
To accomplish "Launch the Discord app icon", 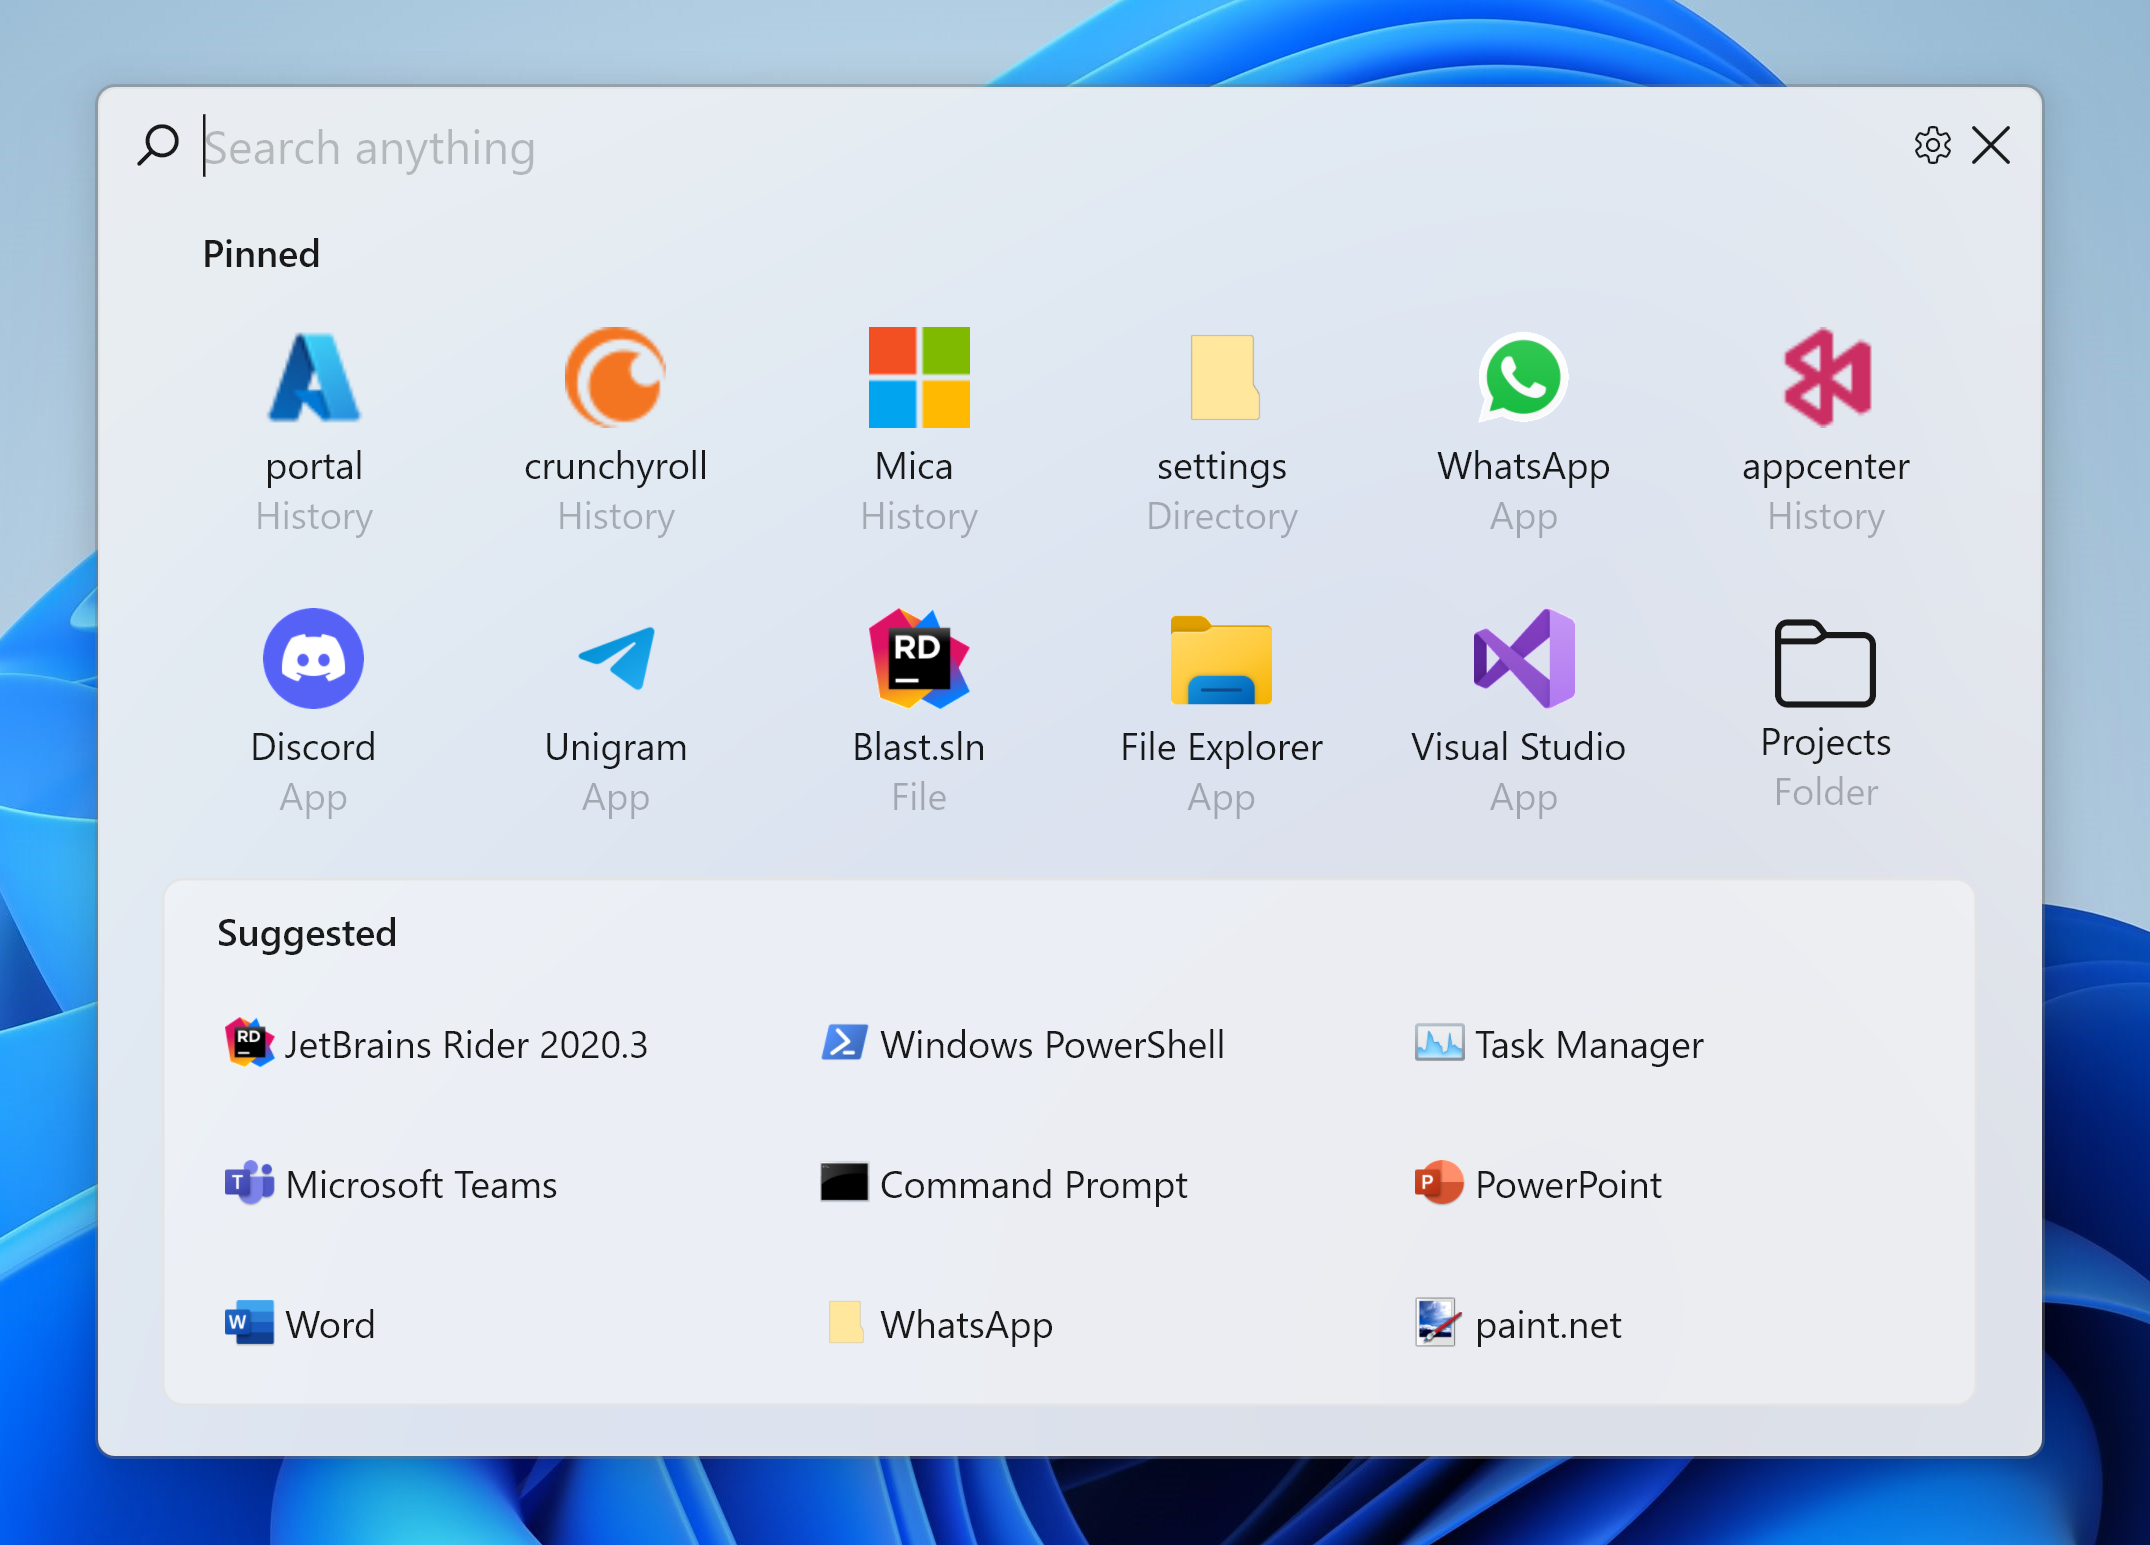I will click(314, 658).
